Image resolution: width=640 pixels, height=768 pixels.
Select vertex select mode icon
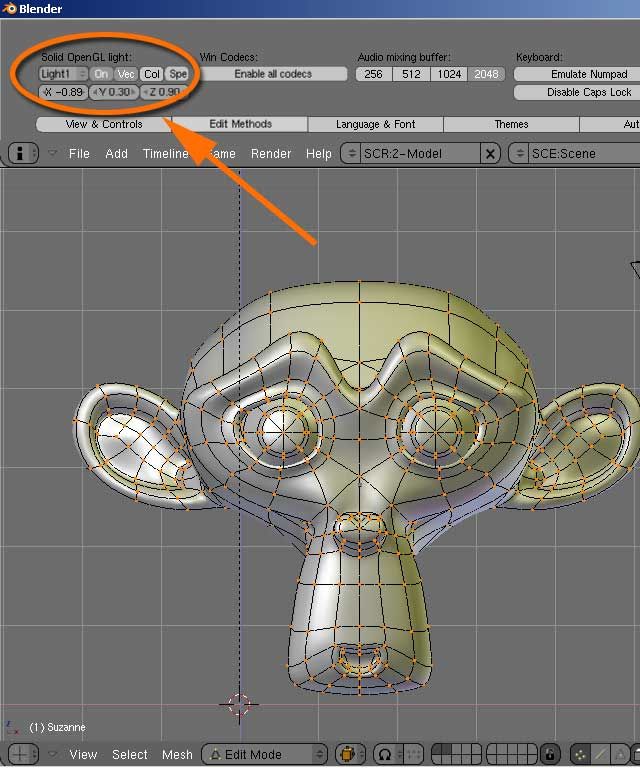[580, 754]
